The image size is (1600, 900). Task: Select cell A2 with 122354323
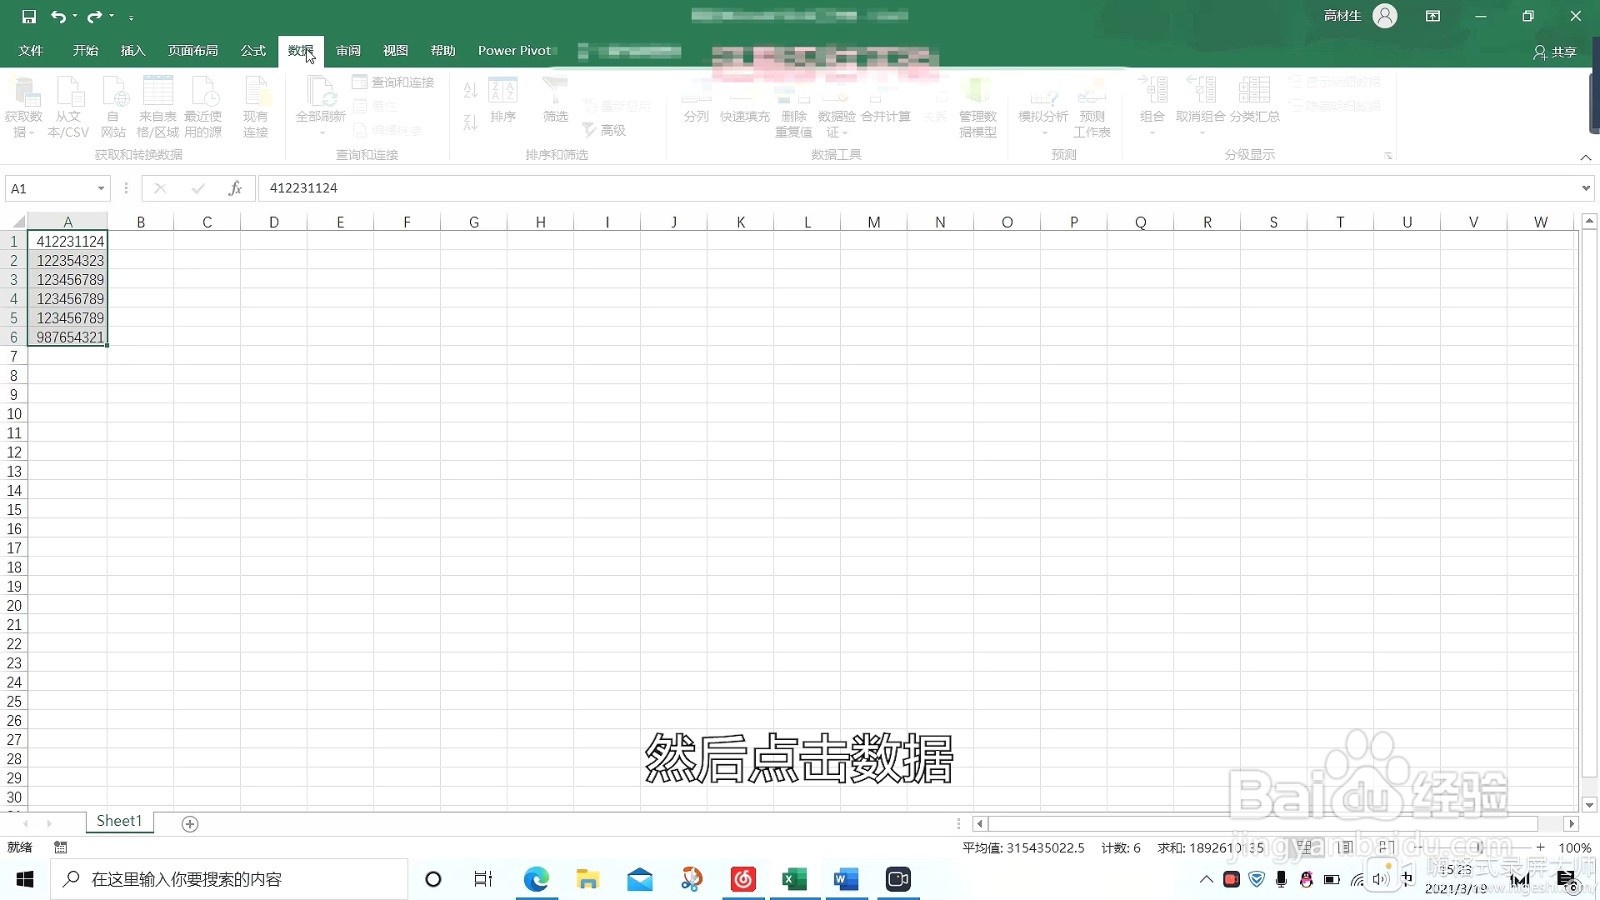67,261
